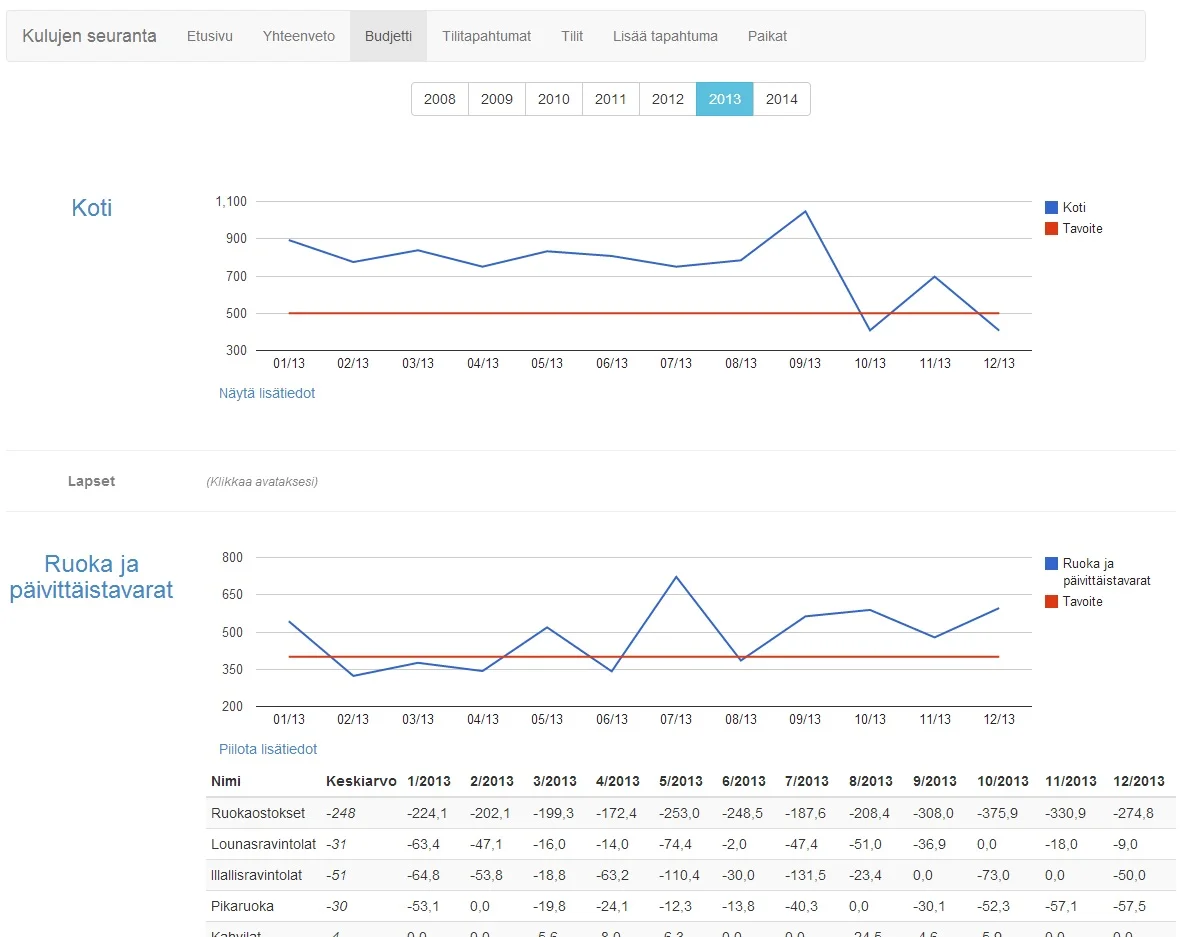Click the Lisää tapahtuma nav link
1189x937 pixels.
(x=665, y=36)
